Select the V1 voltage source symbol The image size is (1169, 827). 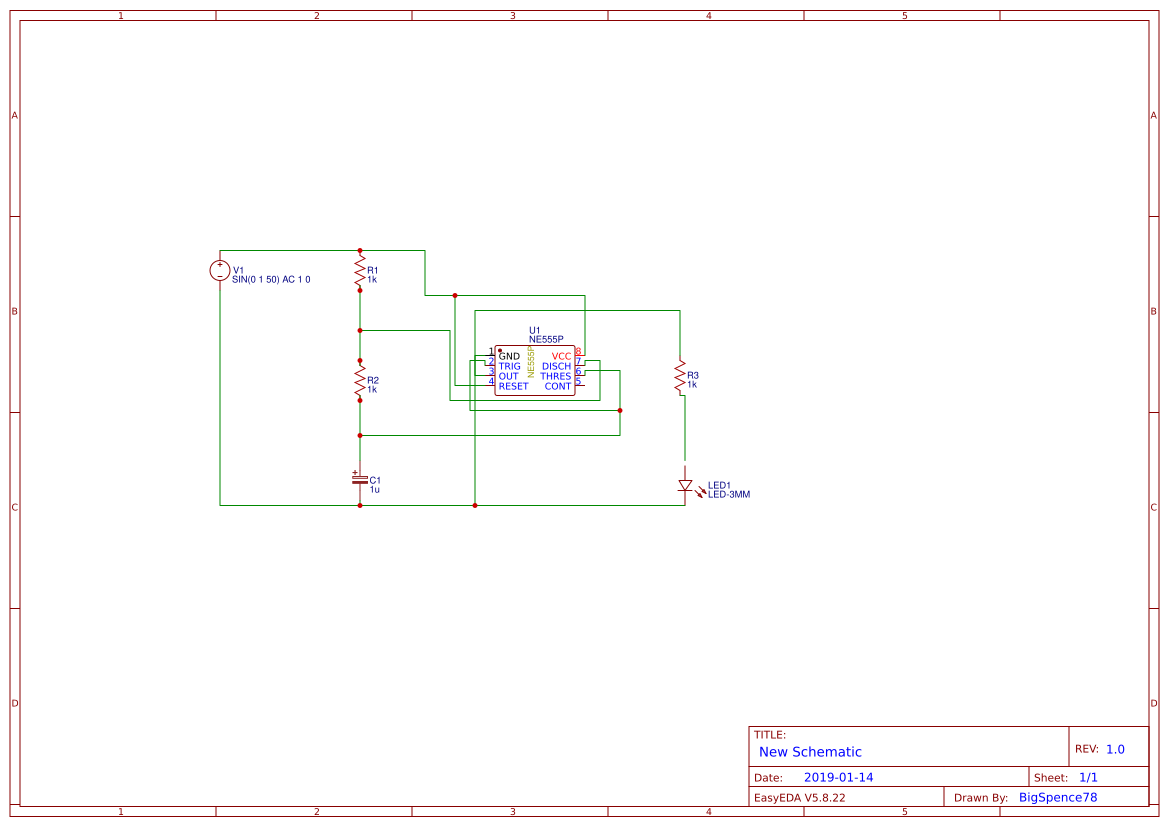click(219, 271)
